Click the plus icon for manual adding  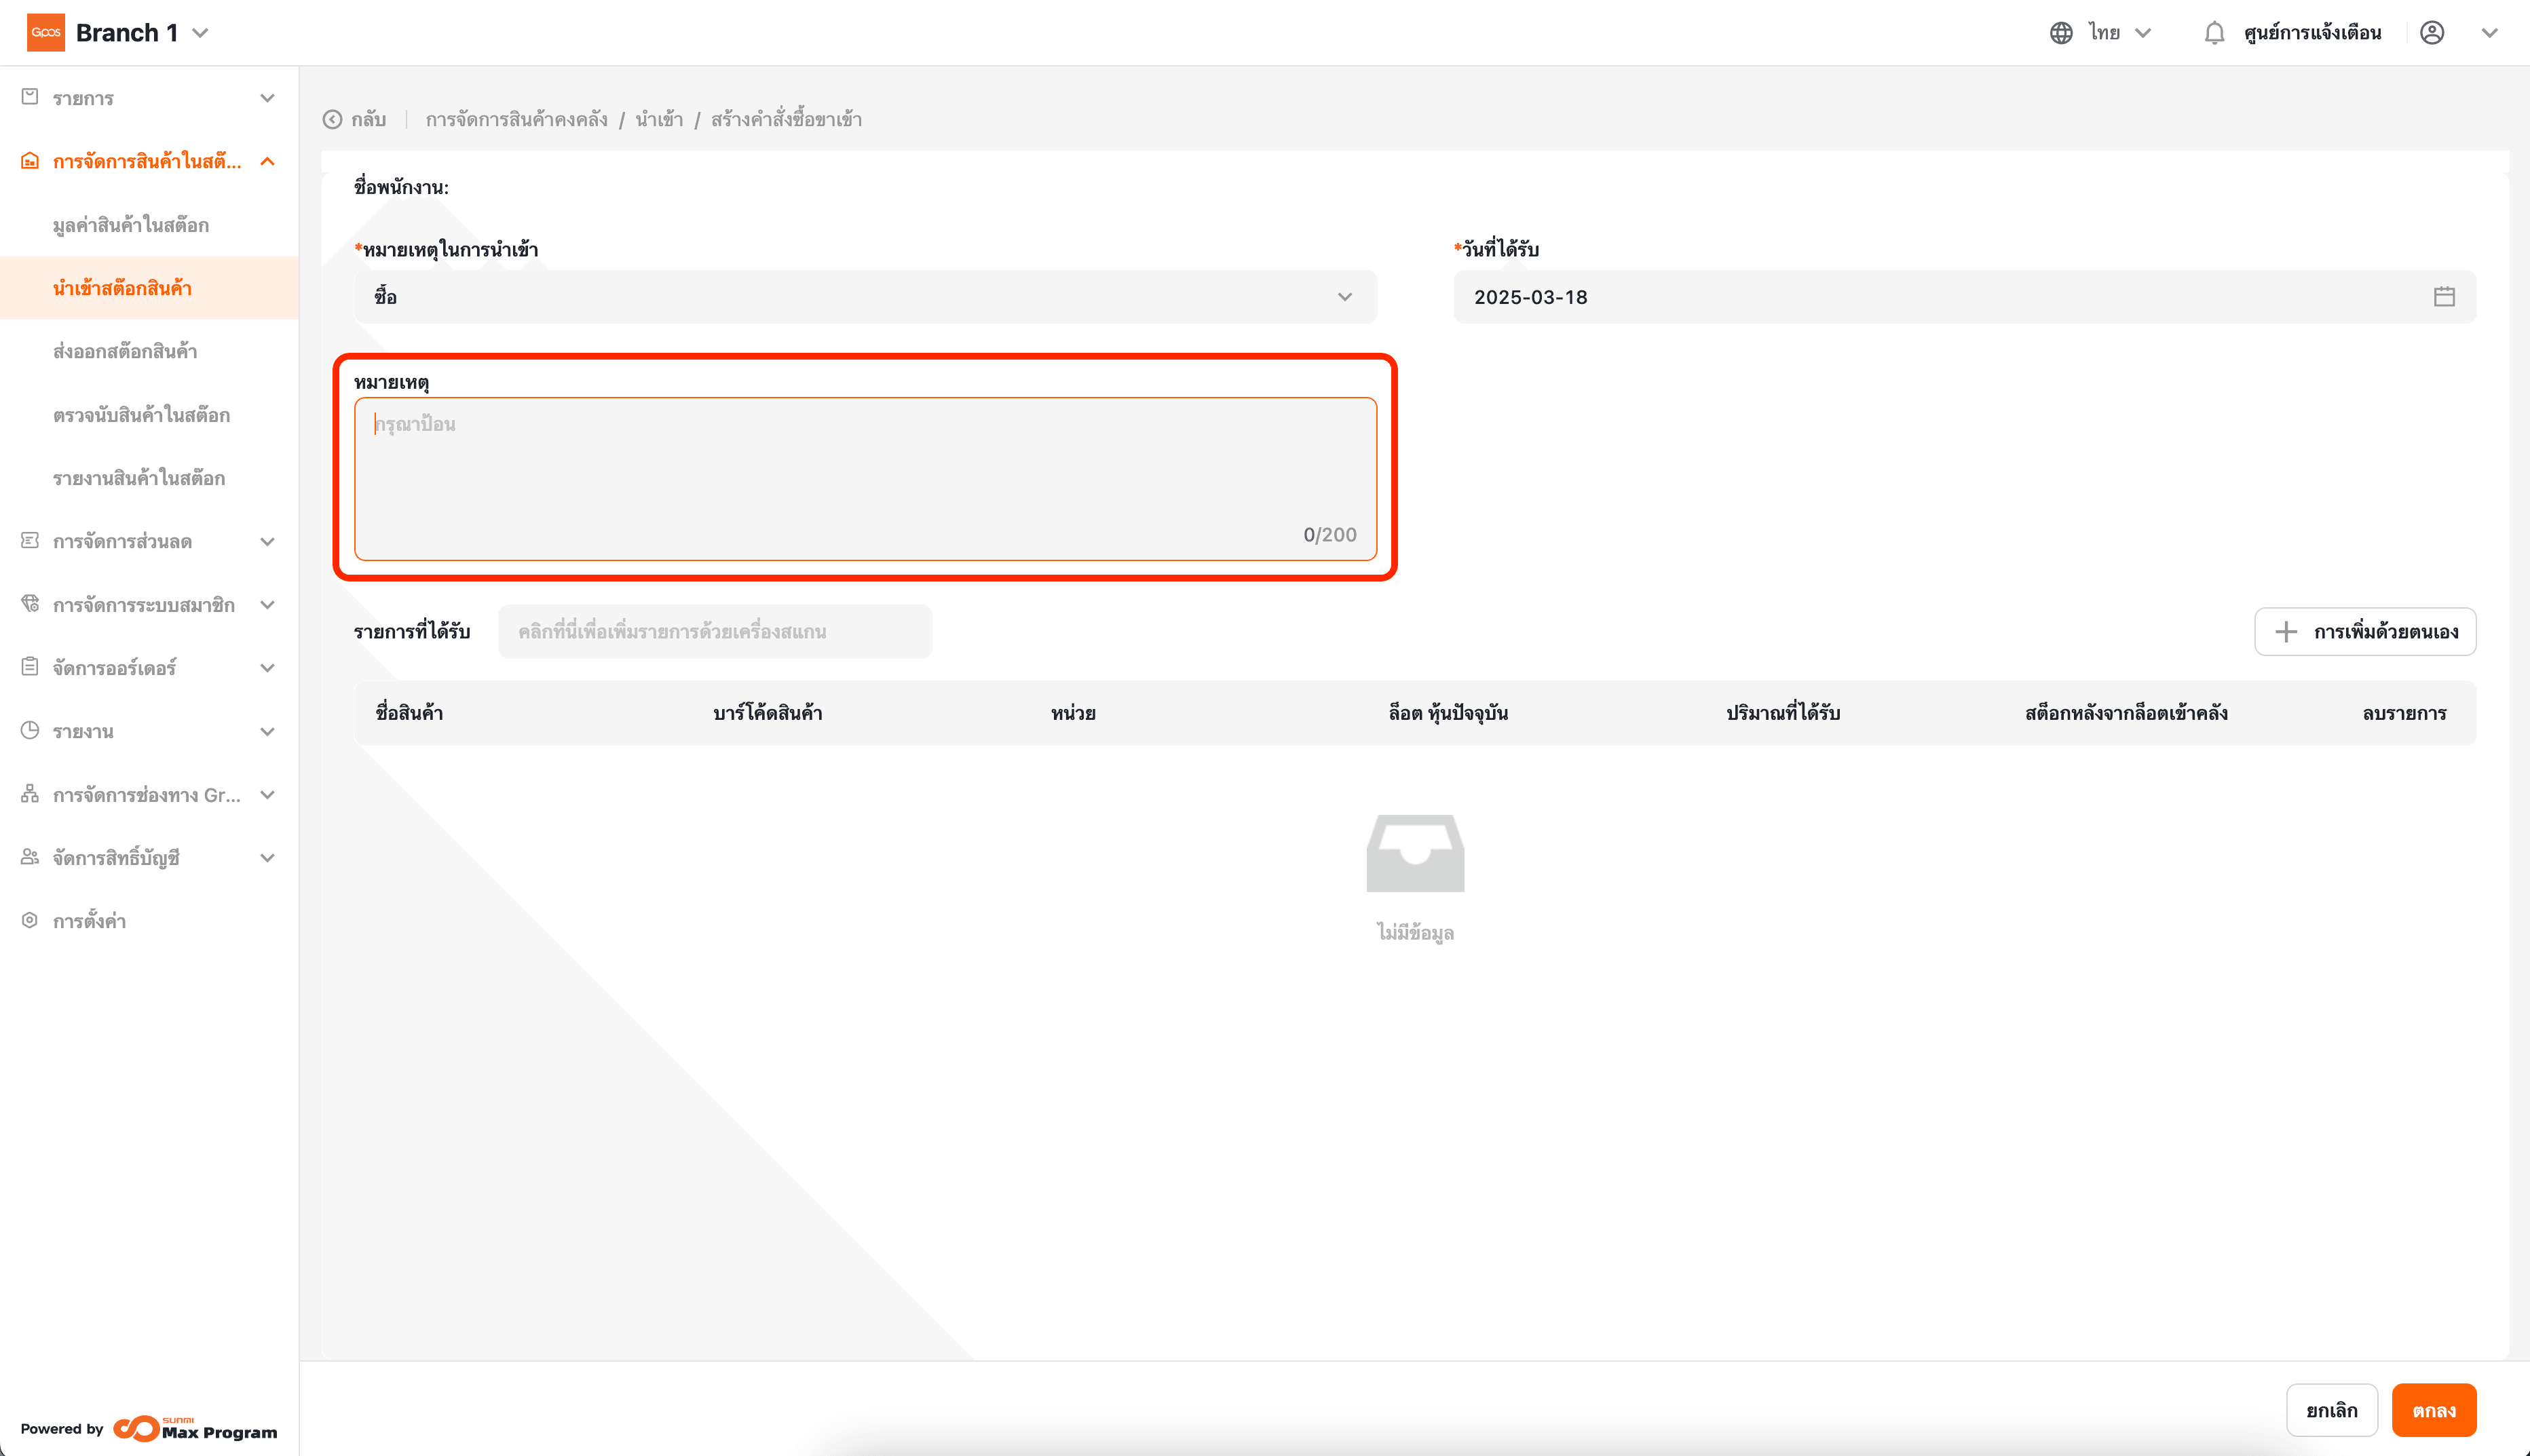(2286, 632)
